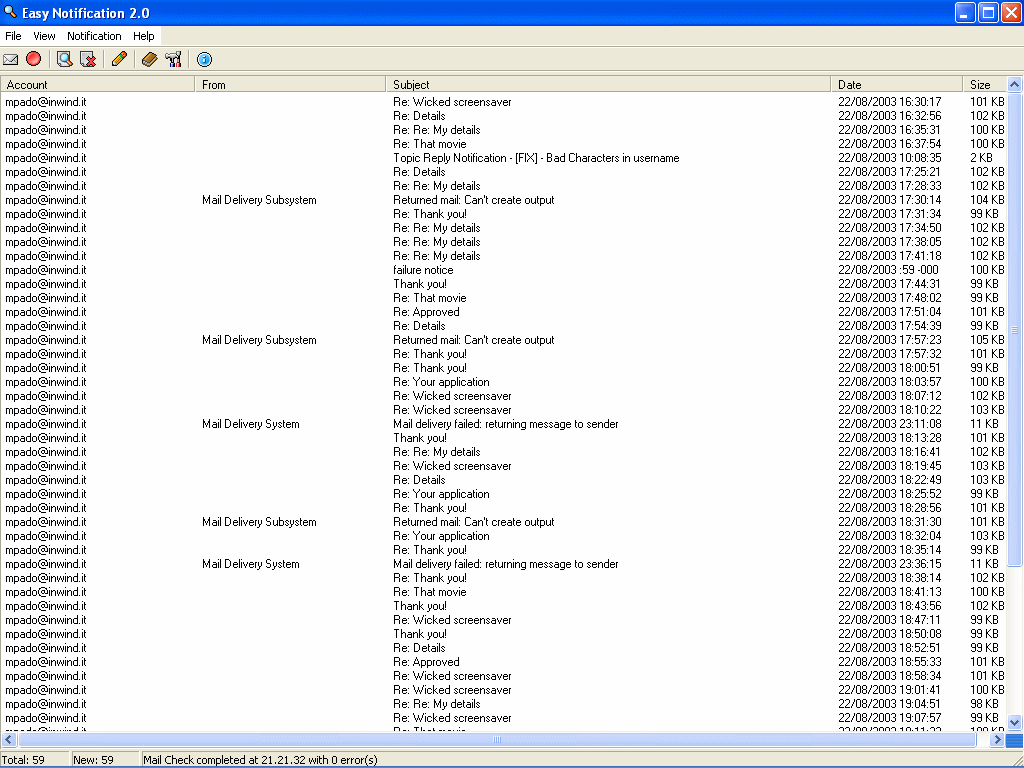The height and width of the screenshot is (768, 1024).
Task: Sort by the Subject column header
Action: coord(608,85)
